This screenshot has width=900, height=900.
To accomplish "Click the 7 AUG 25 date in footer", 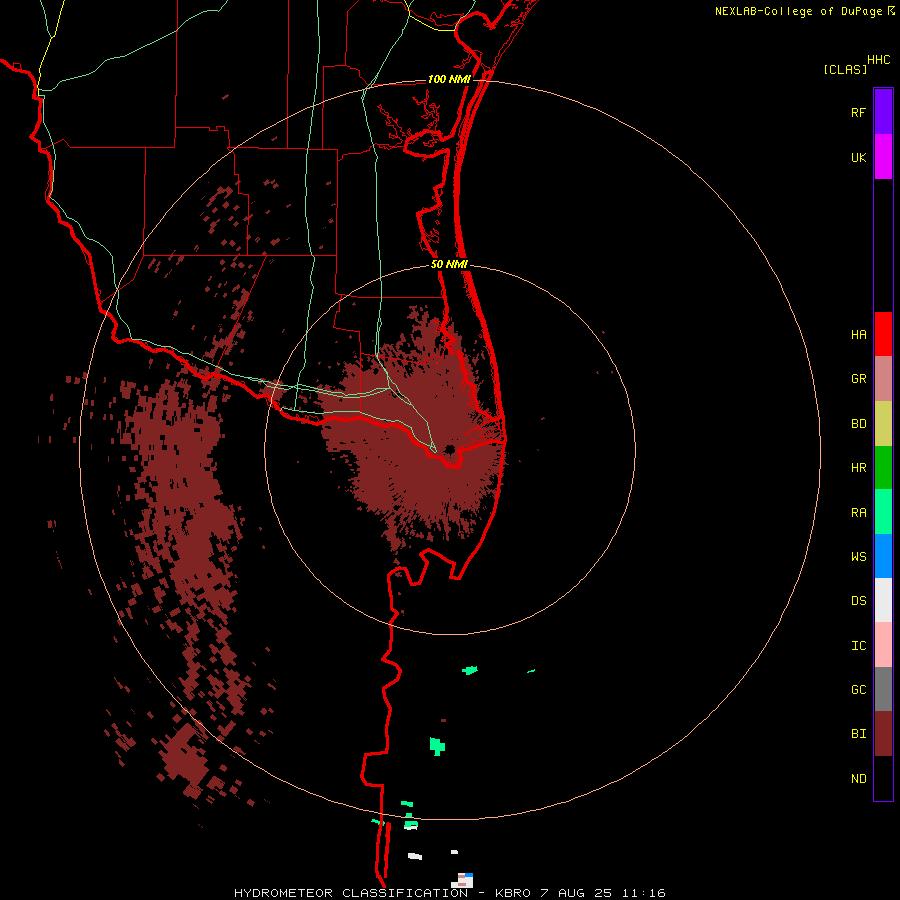I will pyautogui.click(x=578, y=893).
